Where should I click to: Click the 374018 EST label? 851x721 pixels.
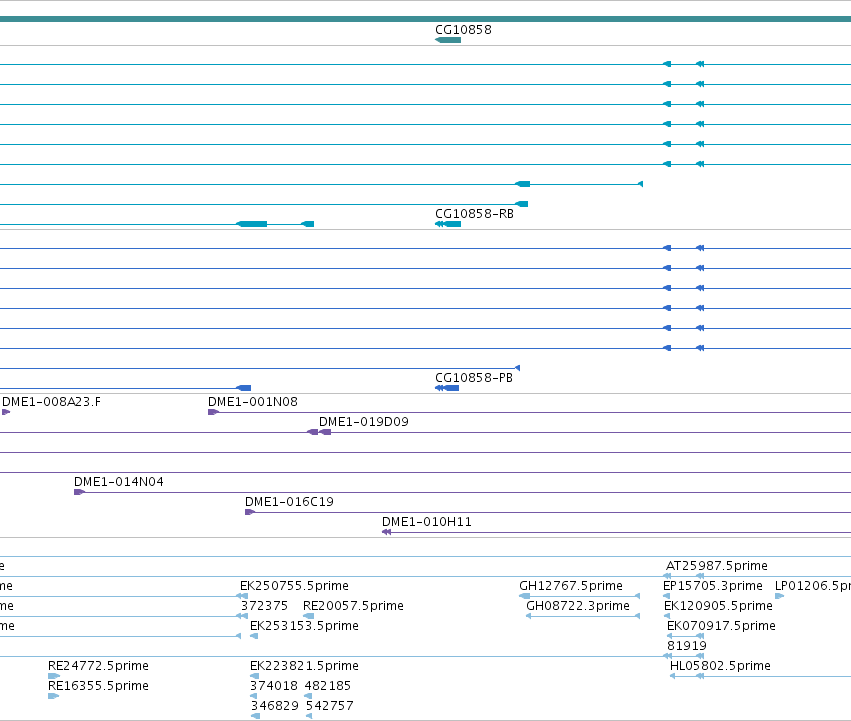[274, 687]
